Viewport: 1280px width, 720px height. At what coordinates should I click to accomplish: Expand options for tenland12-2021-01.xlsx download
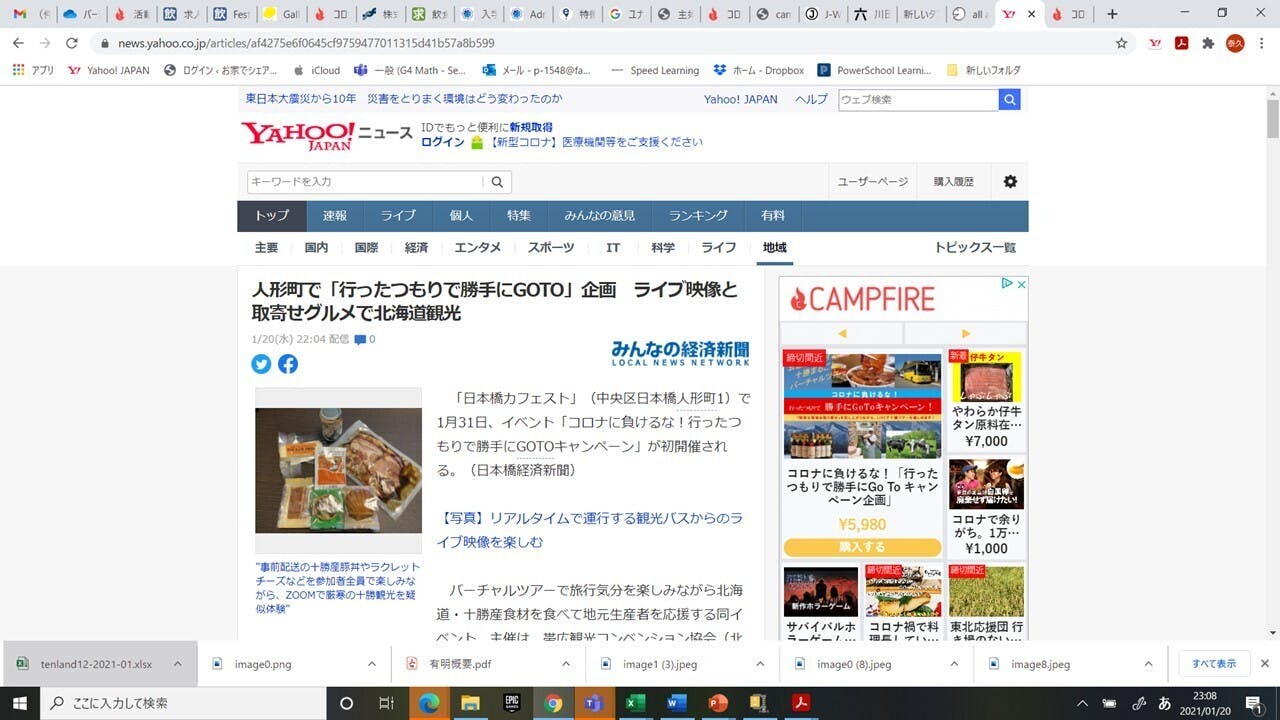pos(177,664)
